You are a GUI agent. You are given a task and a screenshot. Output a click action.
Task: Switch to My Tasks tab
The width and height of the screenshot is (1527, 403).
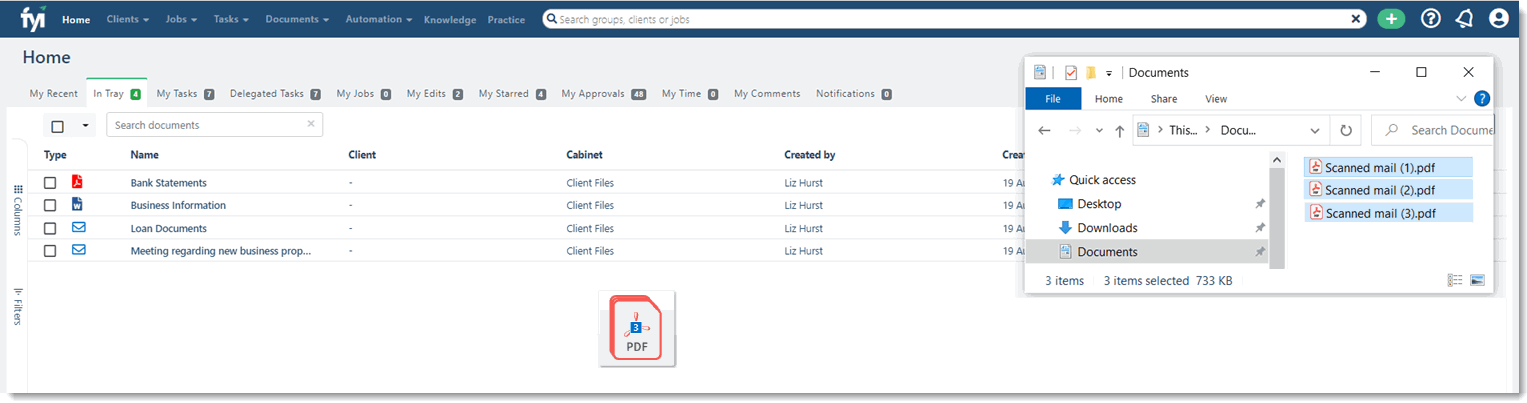[186, 94]
